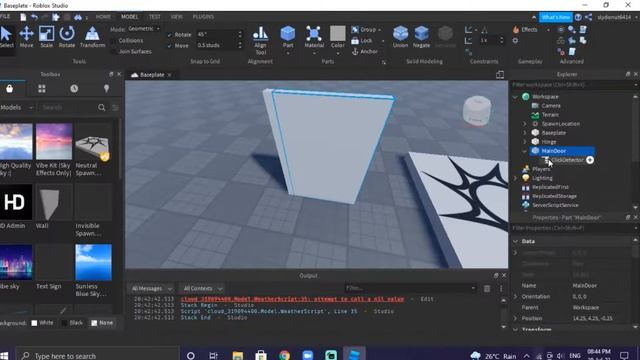Anchor the selected part
This screenshot has height=360, width=640.
coord(364,51)
